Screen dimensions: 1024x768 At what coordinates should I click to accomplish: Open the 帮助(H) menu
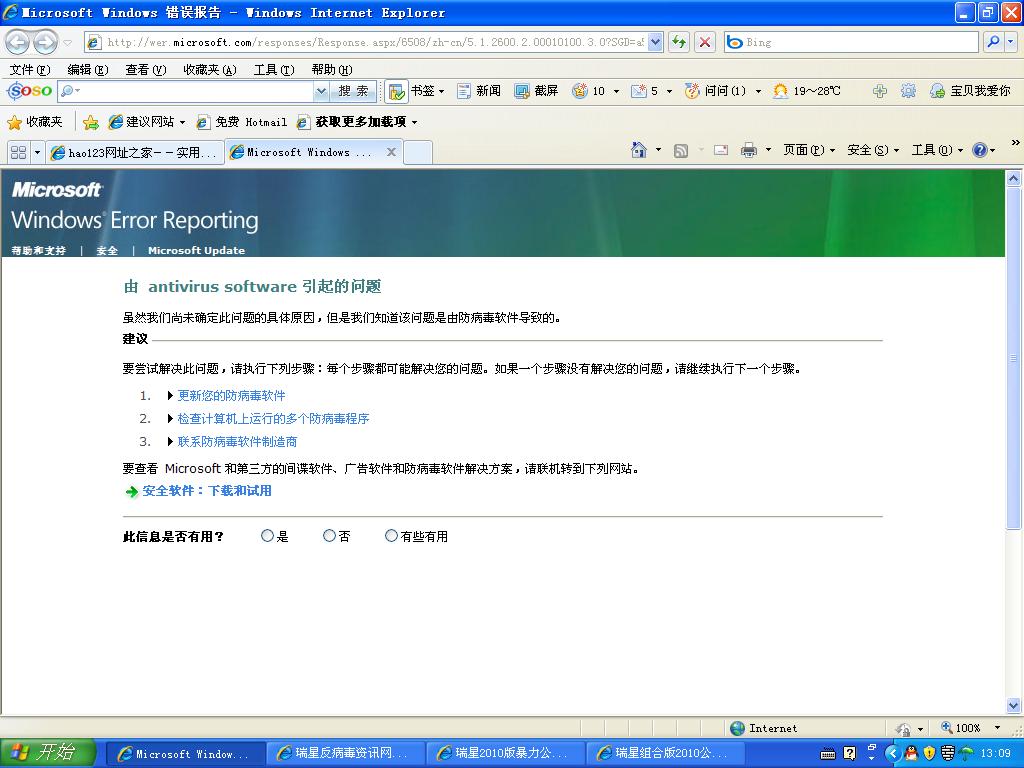332,70
